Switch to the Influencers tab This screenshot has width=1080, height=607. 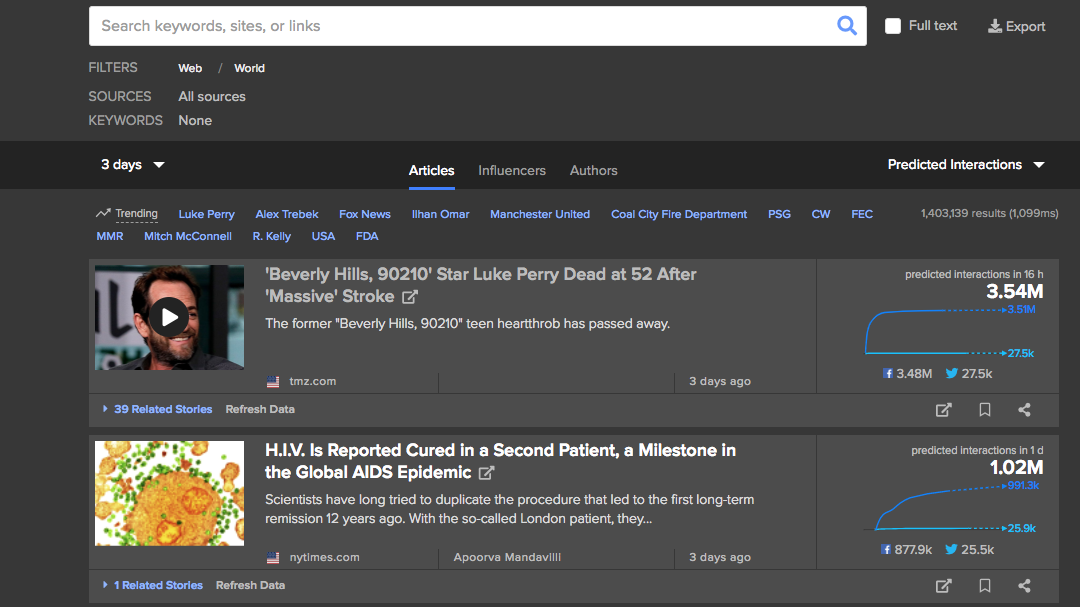tap(512, 170)
